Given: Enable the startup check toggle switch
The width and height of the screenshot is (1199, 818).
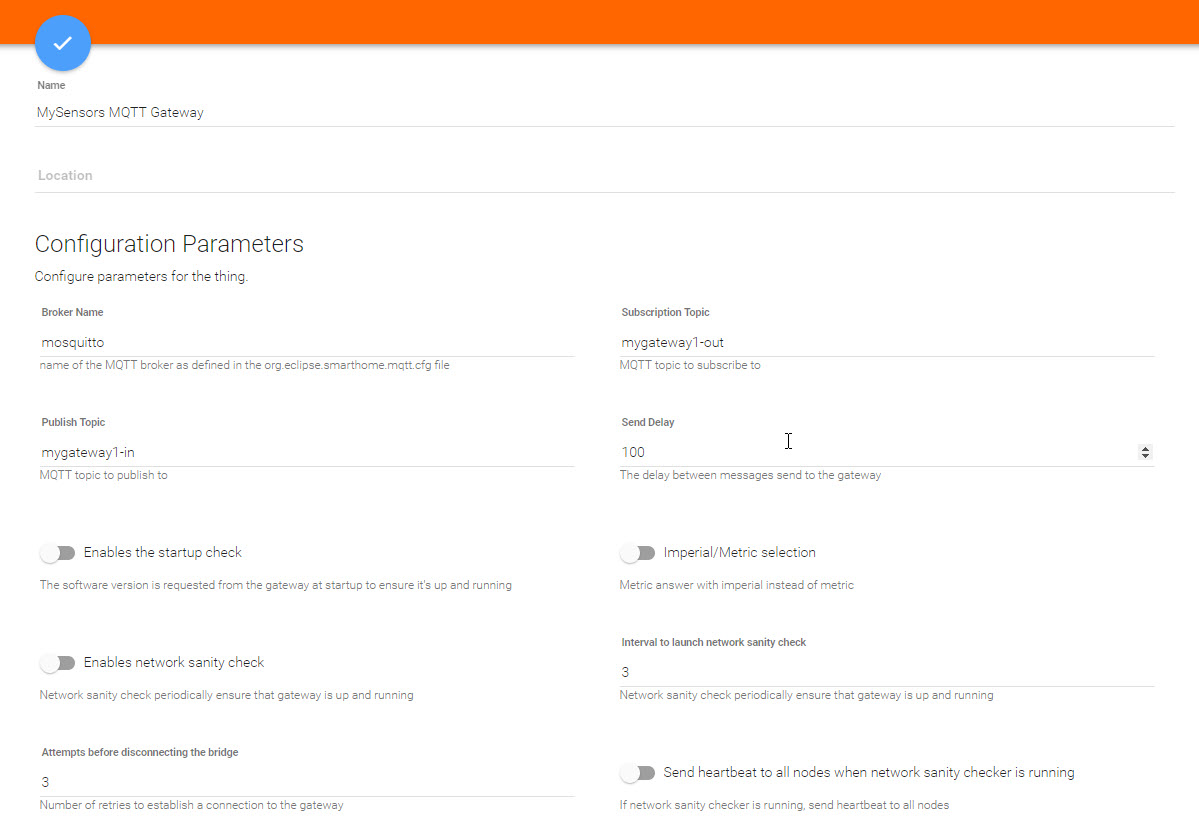Looking at the screenshot, I should click(x=58, y=553).
